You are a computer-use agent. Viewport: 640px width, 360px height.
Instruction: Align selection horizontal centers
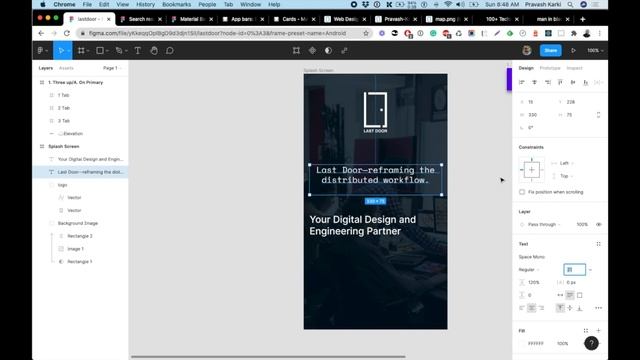click(x=534, y=82)
